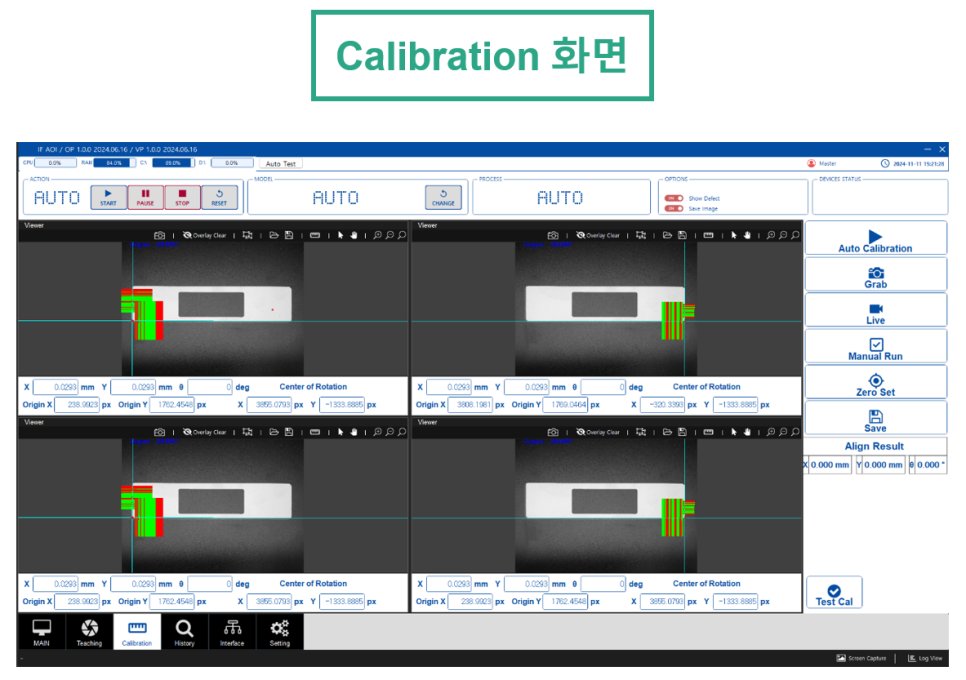
Task: Select ruler tool in top-left viewer
Action: click(315, 235)
